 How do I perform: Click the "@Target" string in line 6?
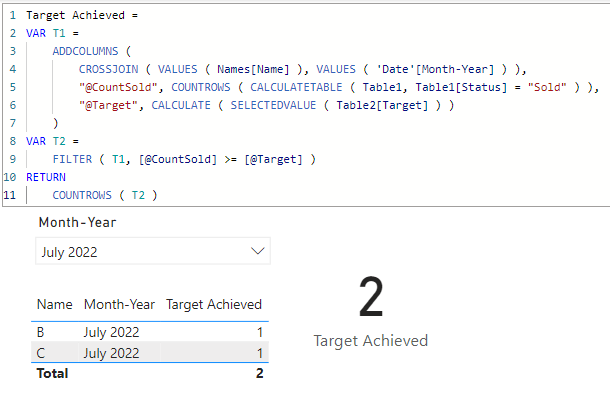tap(109, 105)
